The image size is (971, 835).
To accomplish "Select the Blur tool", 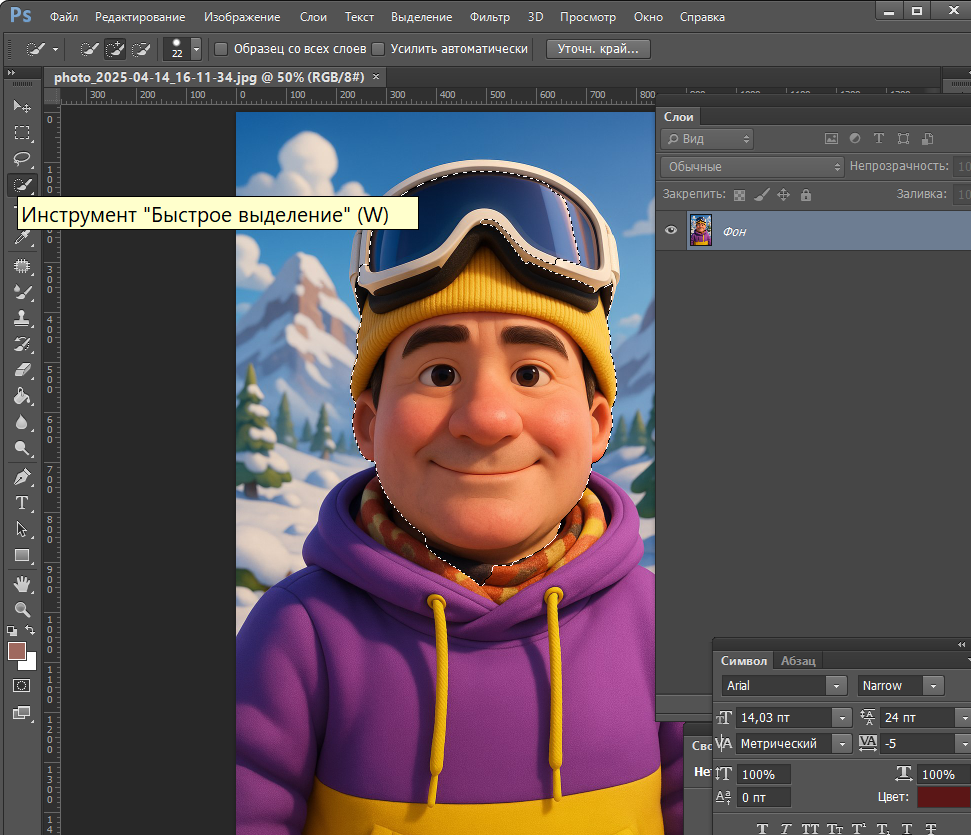I will pos(22,422).
